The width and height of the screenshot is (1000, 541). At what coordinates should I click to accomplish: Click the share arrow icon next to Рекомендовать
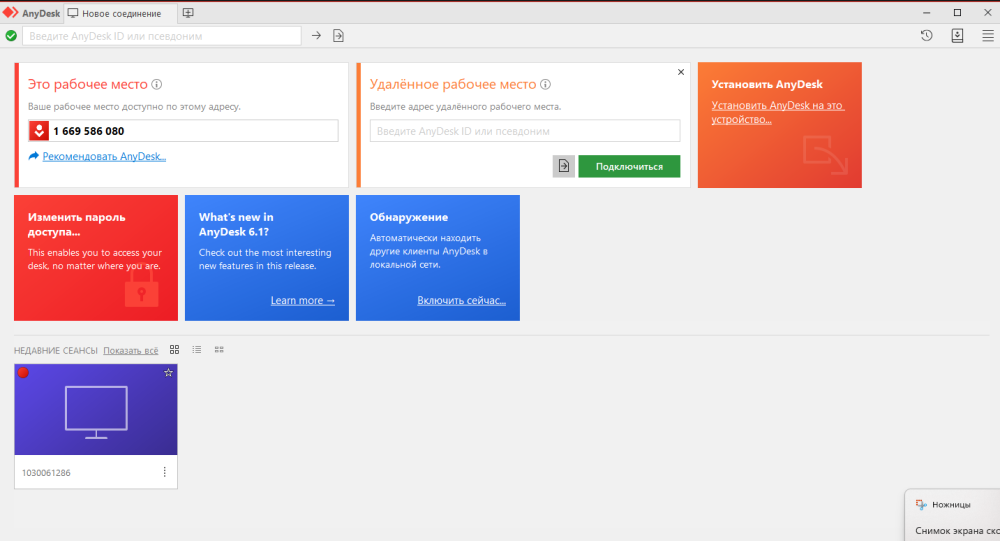pos(34,156)
